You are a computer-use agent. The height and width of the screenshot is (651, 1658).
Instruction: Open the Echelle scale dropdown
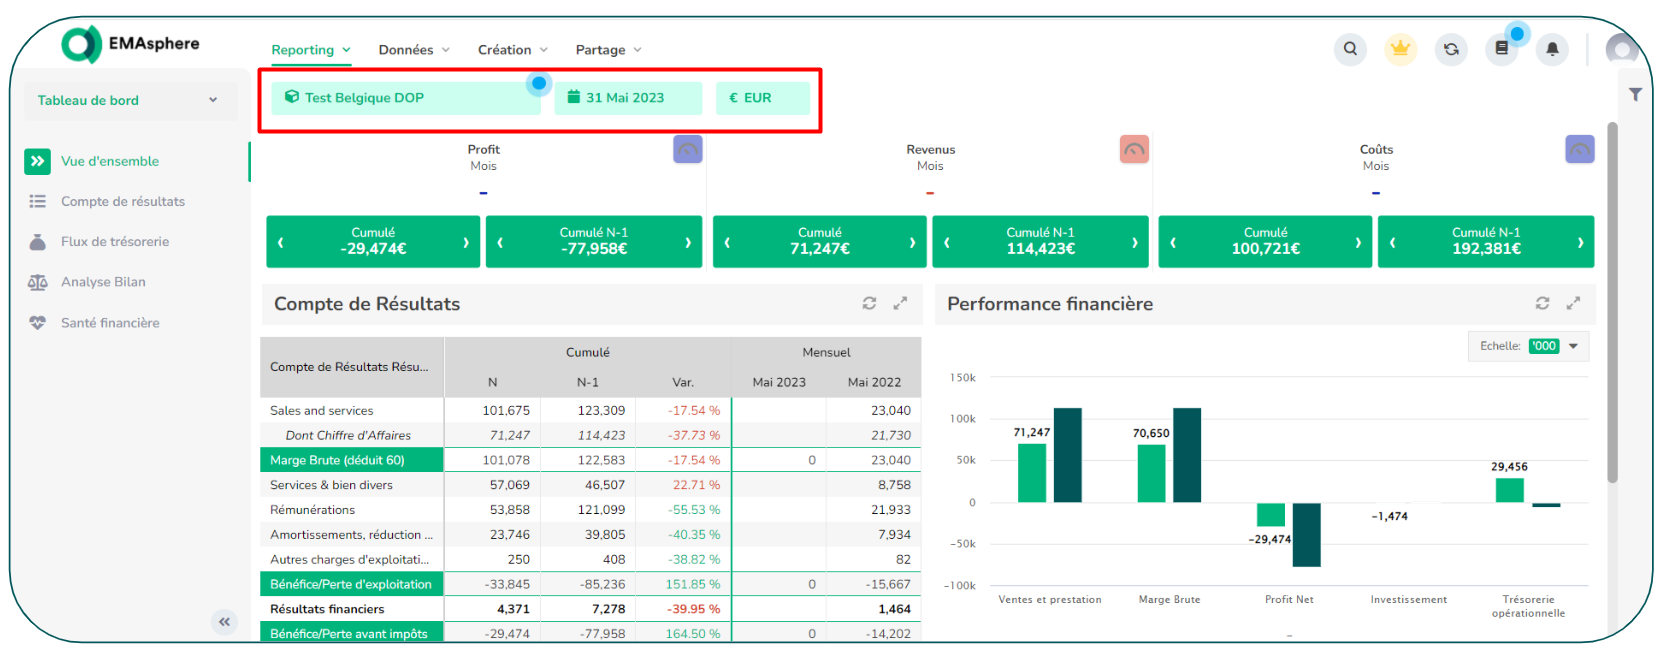pos(1573,346)
